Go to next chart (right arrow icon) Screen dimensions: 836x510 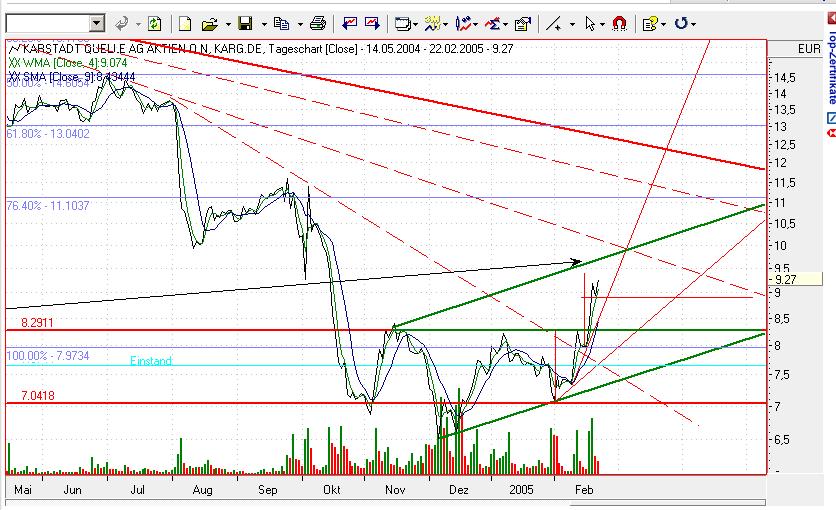tap(372, 23)
